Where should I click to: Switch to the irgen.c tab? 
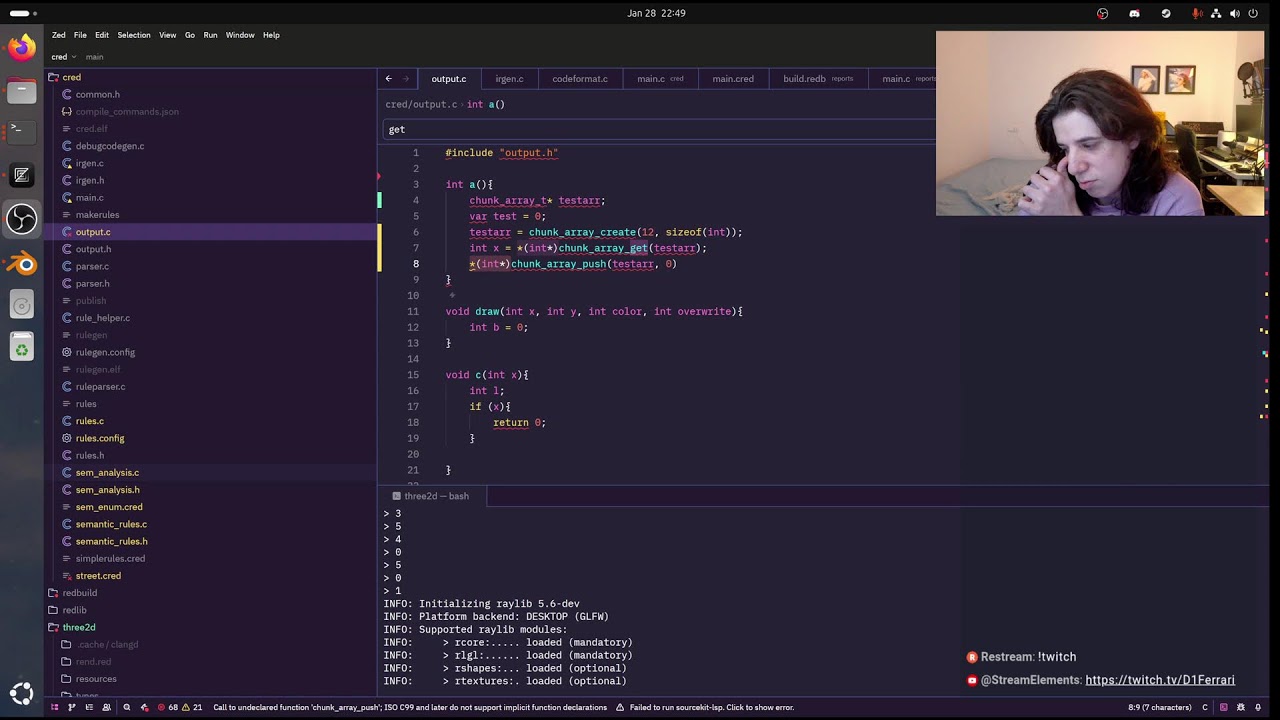tap(509, 79)
